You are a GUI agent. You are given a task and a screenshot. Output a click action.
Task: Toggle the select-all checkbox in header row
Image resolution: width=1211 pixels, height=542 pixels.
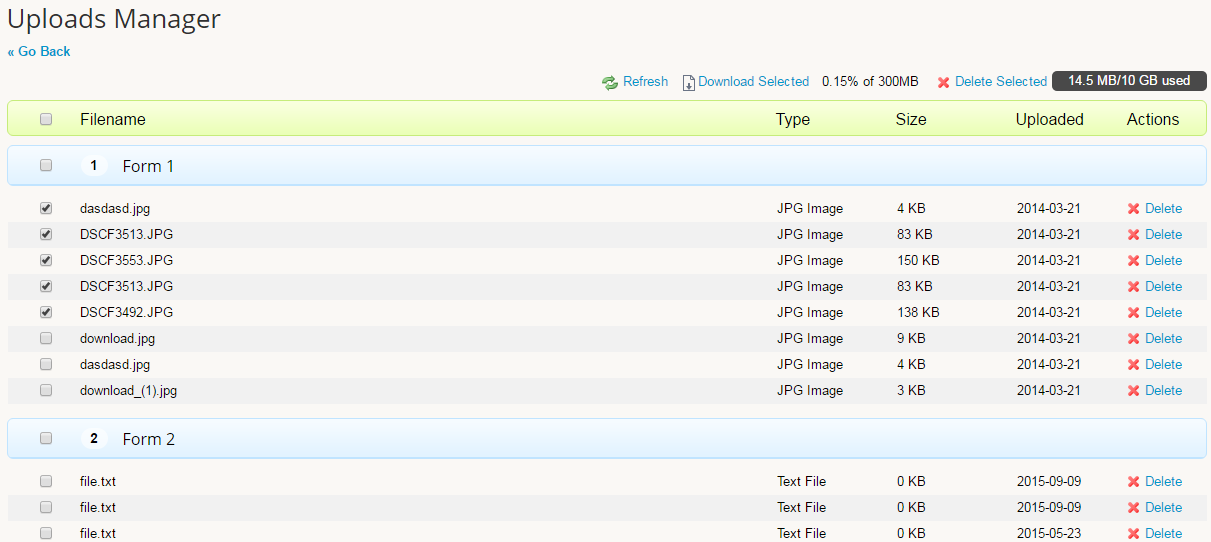[x=46, y=119]
